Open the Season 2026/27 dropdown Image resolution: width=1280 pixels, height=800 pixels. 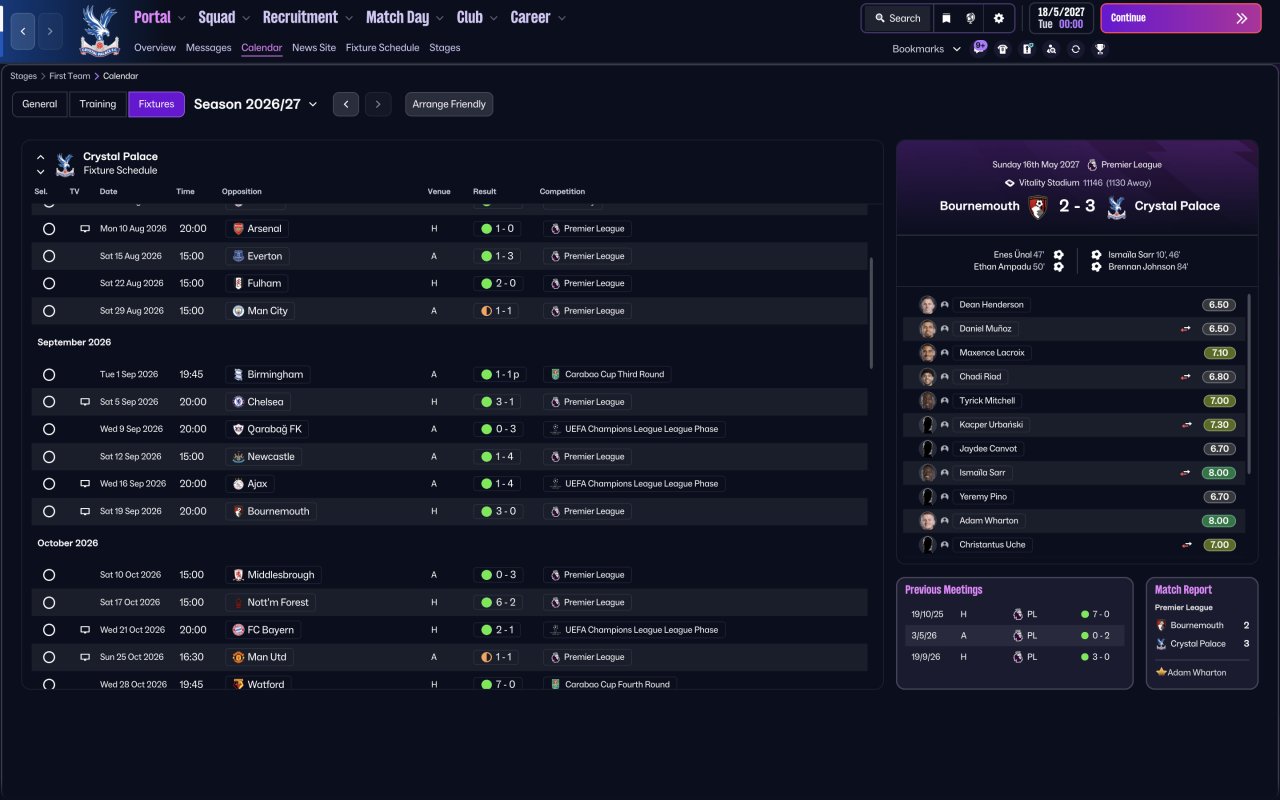(256, 104)
